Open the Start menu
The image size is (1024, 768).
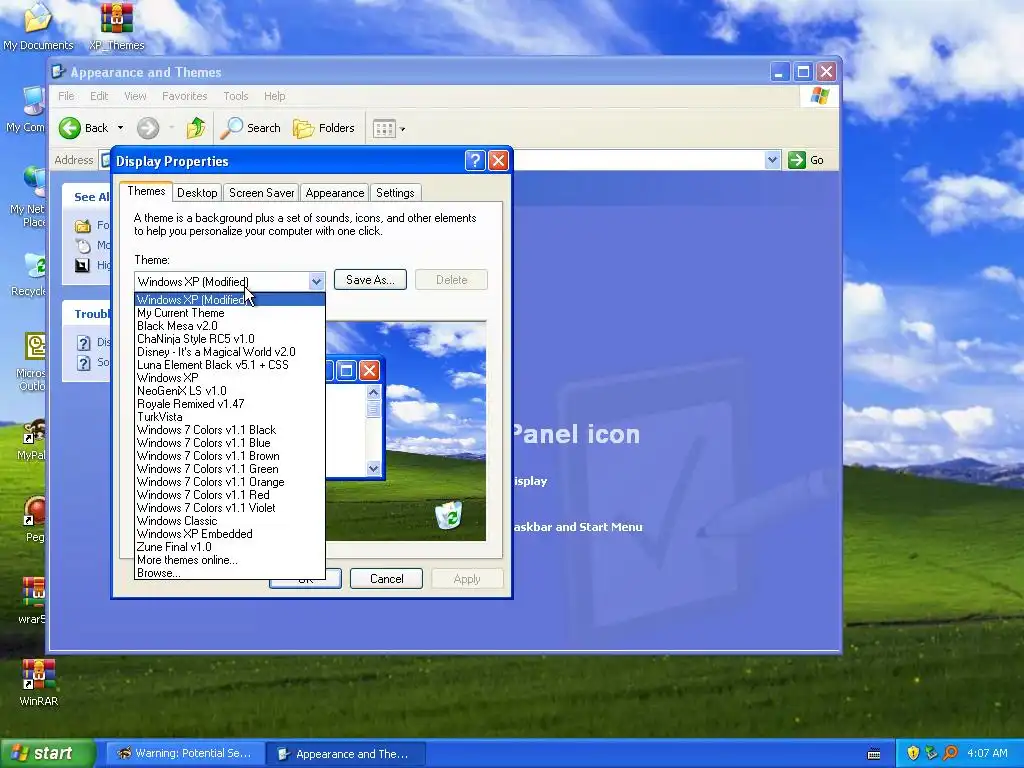47,754
